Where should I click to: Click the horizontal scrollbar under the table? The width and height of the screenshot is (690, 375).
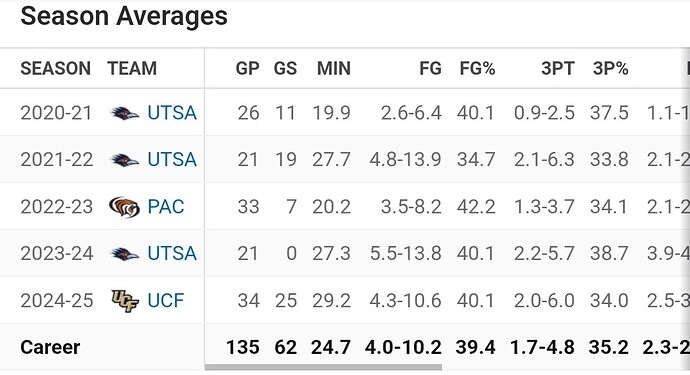point(323,367)
